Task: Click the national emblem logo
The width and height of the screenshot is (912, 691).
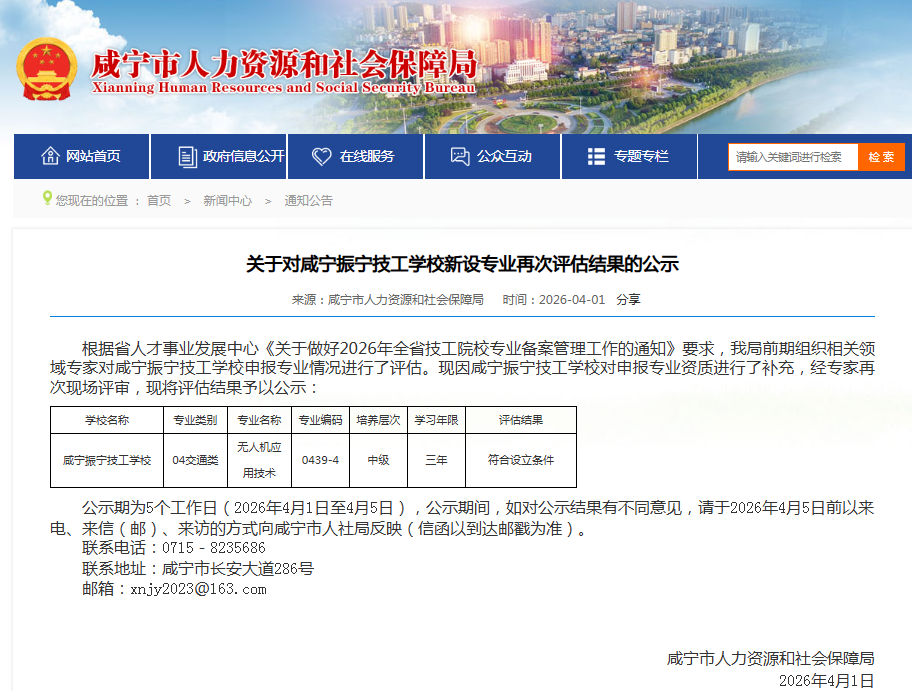Action: (x=47, y=69)
